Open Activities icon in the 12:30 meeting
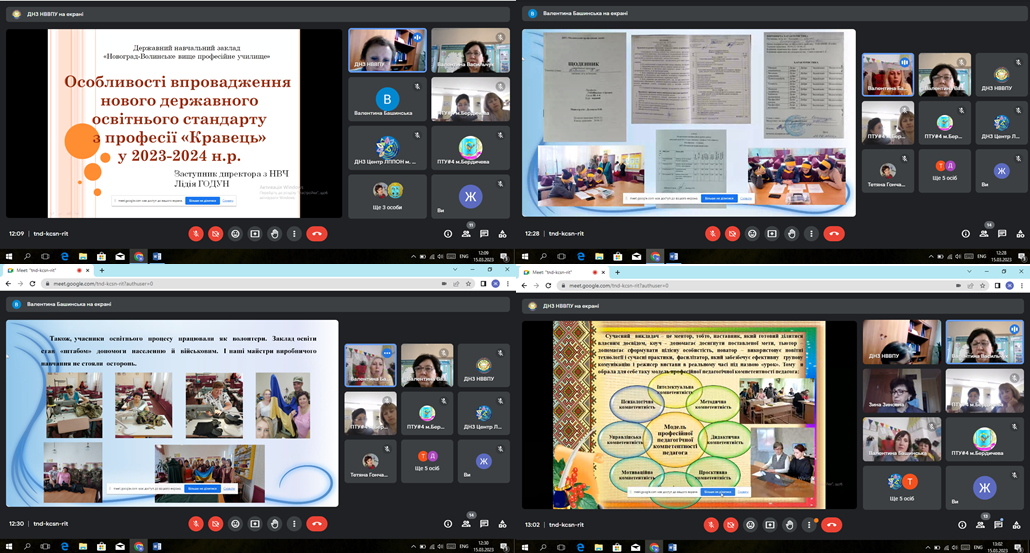 click(503, 523)
